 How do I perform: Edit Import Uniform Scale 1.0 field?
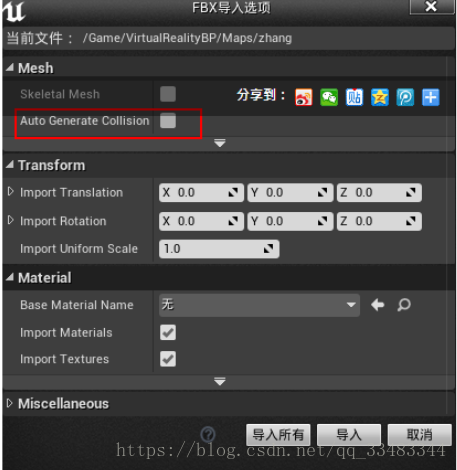[x=219, y=249]
